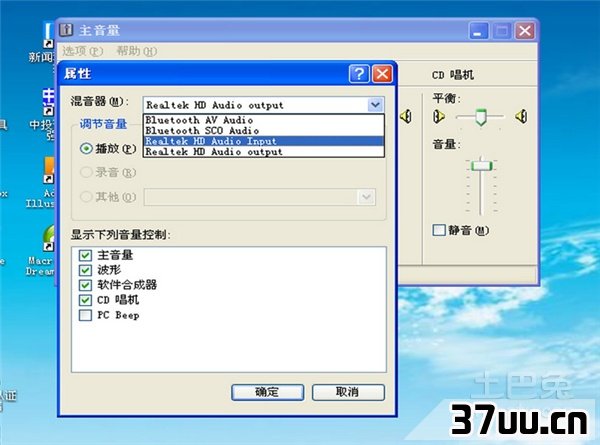
Task: Toggle the 静音 mute checkbox for CD 唱机
Action: (x=439, y=230)
